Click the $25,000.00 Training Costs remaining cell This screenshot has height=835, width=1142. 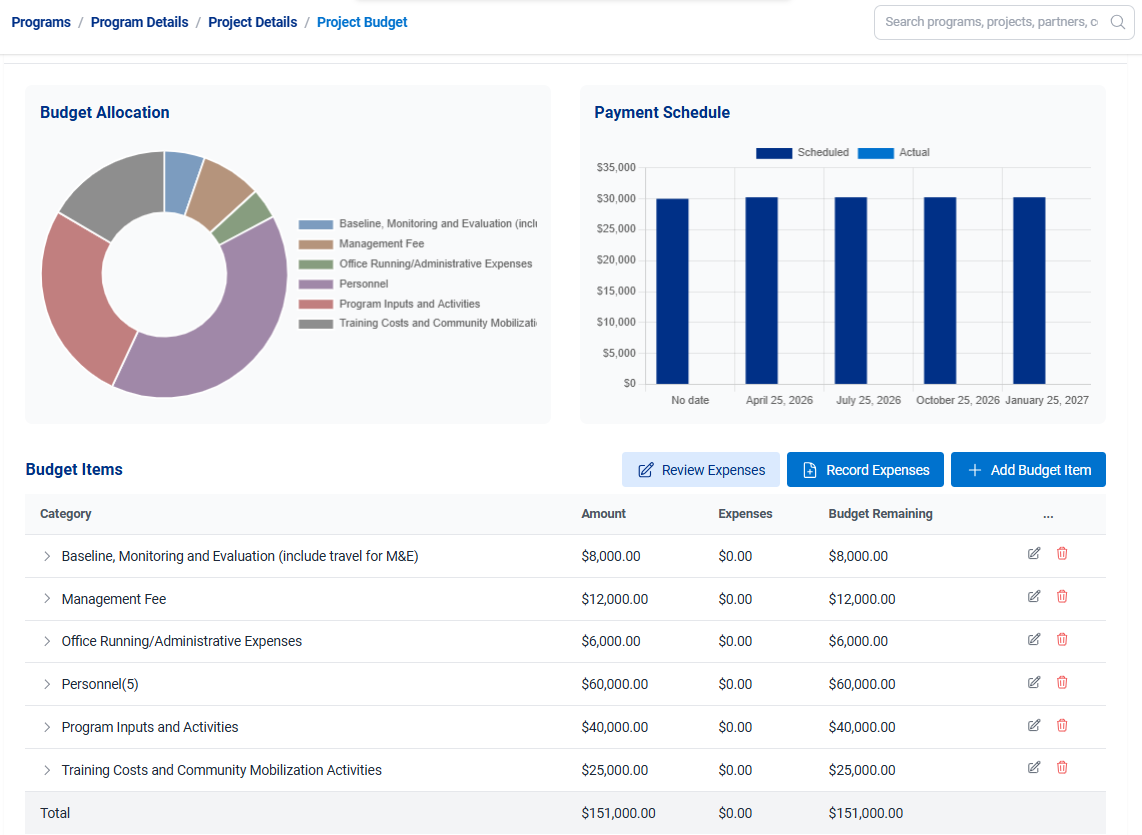[862, 770]
